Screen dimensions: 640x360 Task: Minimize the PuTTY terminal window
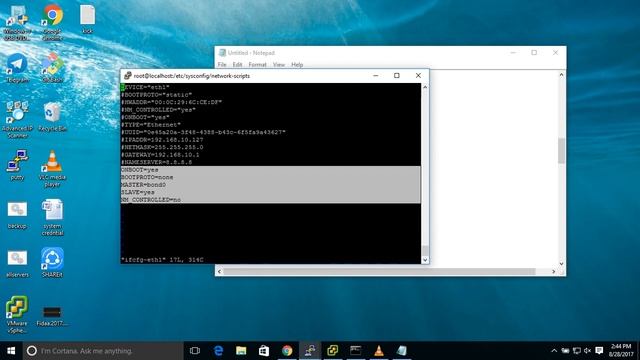[x=376, y=76]
